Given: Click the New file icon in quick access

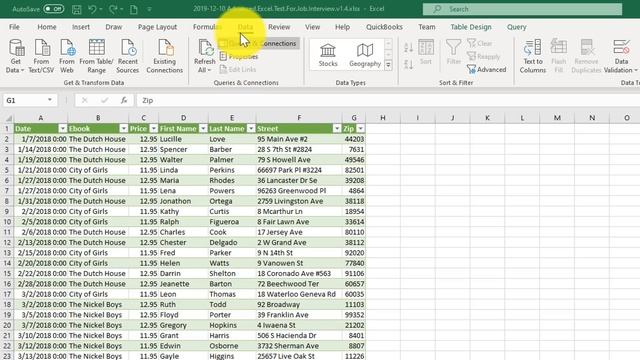Looking at the screenshot, I should (x=133, y=9).
